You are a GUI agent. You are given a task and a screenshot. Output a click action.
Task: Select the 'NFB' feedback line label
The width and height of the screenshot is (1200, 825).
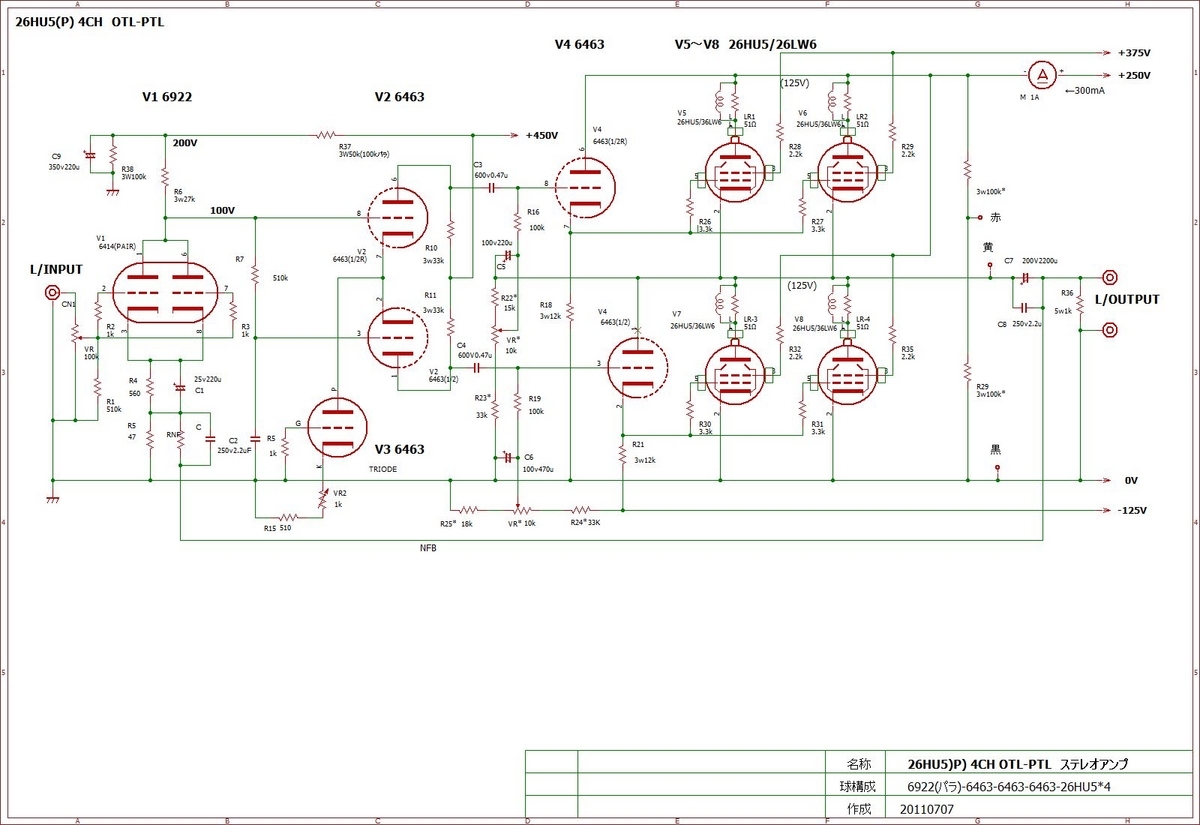[428, 549]
